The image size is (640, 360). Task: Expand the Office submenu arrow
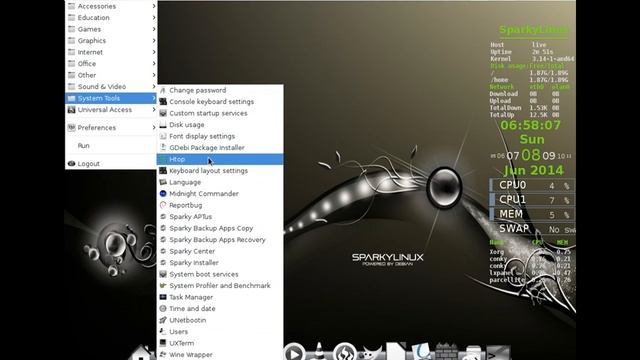pyautogui.click(x=154, y=63)
